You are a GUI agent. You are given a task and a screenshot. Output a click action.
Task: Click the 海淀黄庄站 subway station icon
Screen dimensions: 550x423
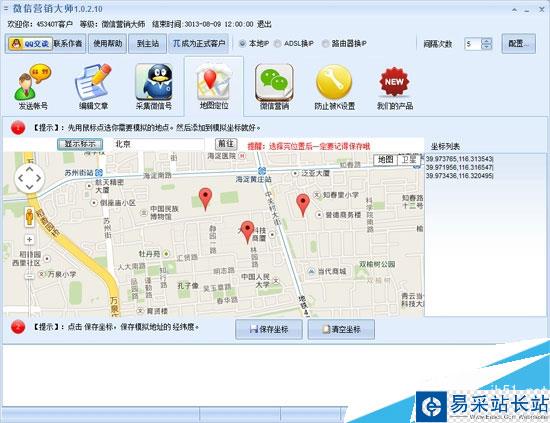[262, 171]
